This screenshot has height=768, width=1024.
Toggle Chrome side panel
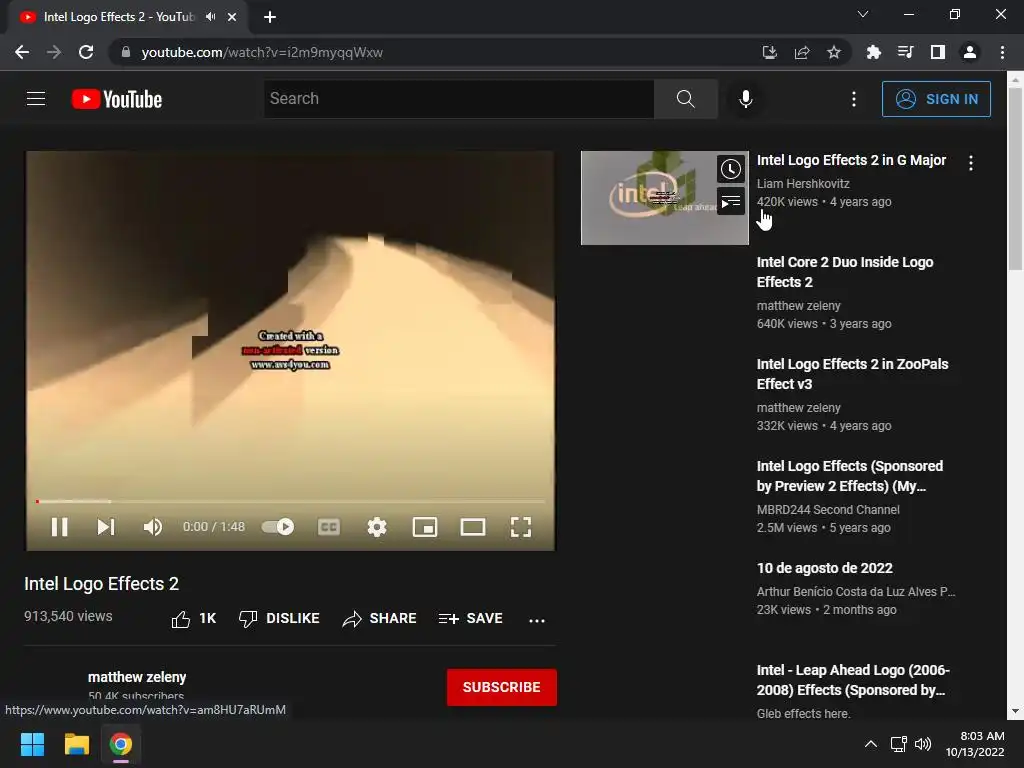click(938, 52)
